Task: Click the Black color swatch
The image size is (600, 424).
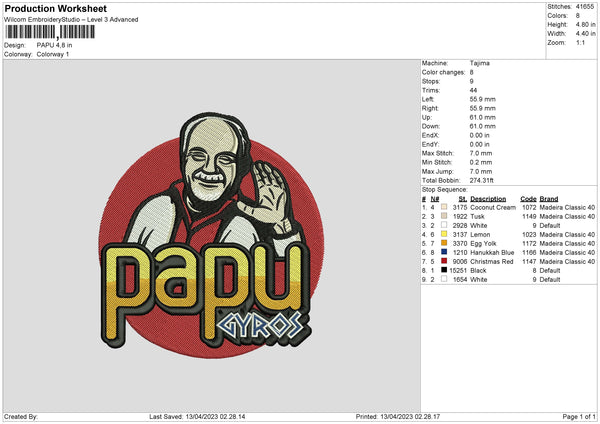Action: tap(444, 270)
